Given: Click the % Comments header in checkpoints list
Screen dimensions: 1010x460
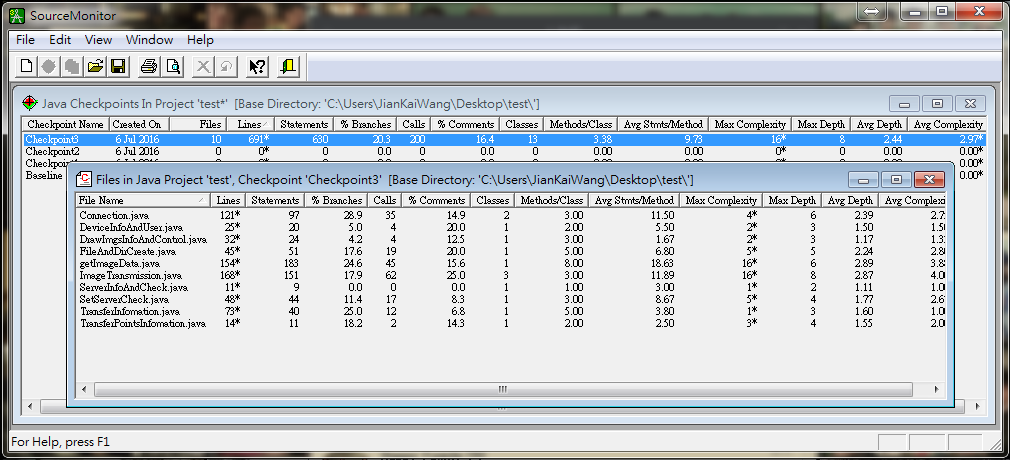Looking at the screenshot, I should pos(465,124).
